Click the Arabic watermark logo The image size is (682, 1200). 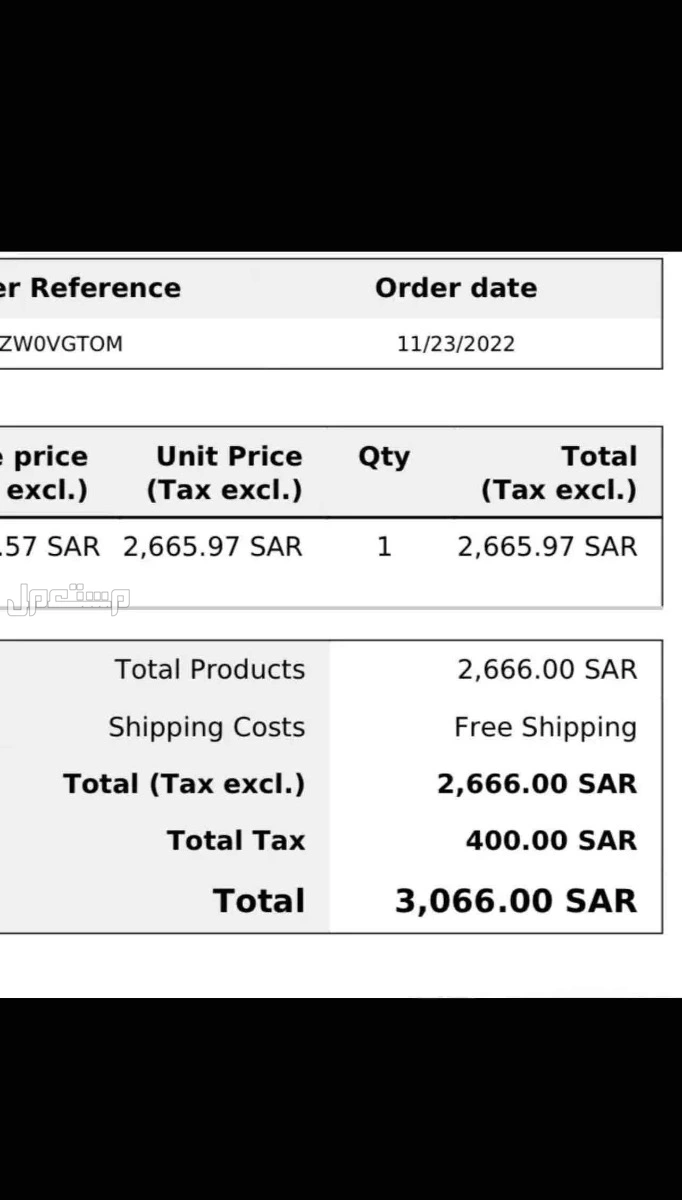66,598
